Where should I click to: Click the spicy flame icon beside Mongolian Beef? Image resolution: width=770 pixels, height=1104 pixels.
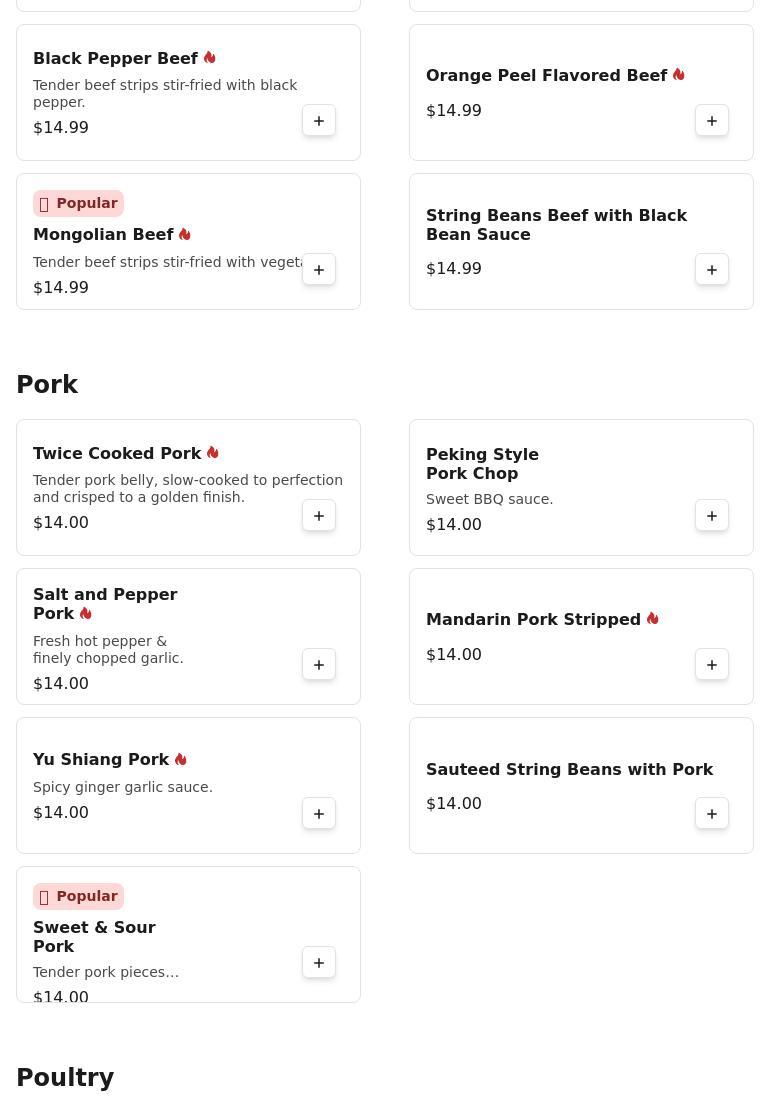click(x=185, y=234)
